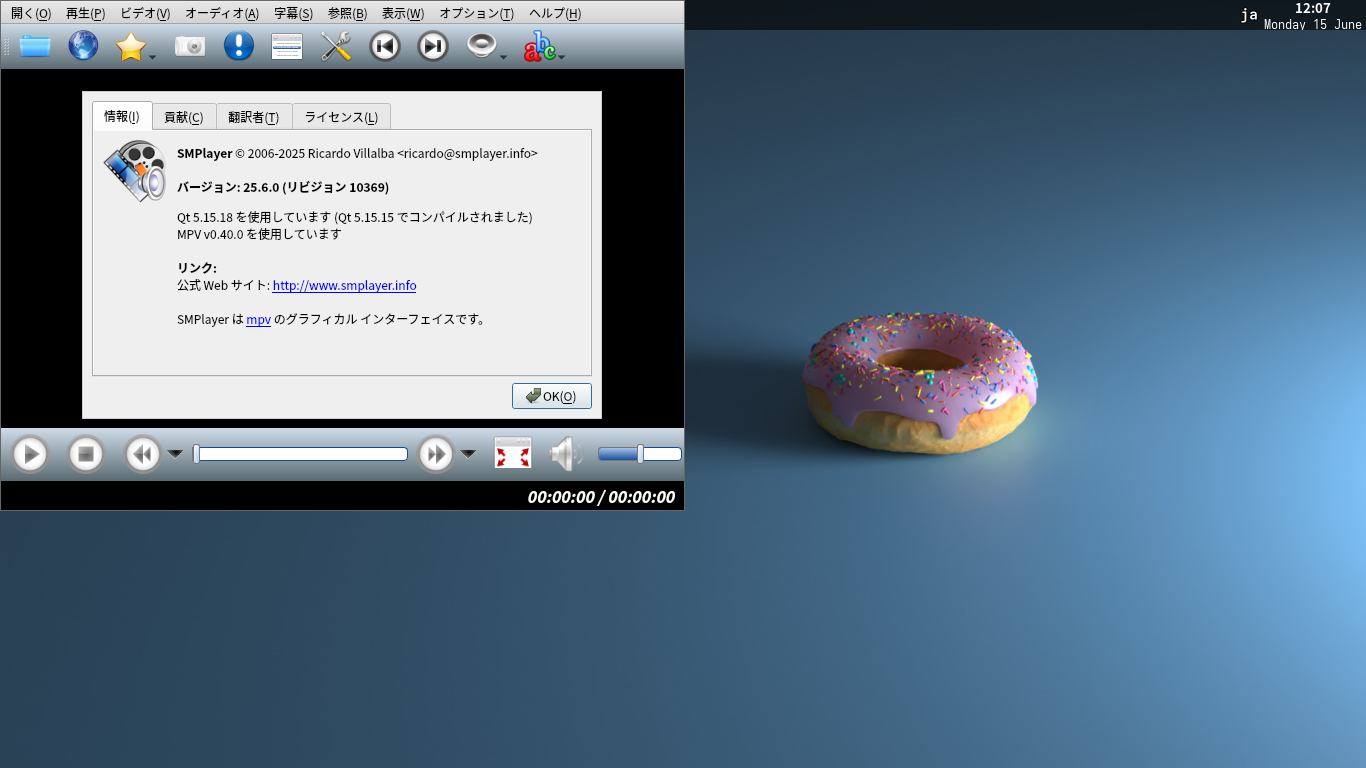Open the playlist icon in the toolbar
Image resolution: width=1366 pixels, height=768 pixels.
click(x=287, y=46)
